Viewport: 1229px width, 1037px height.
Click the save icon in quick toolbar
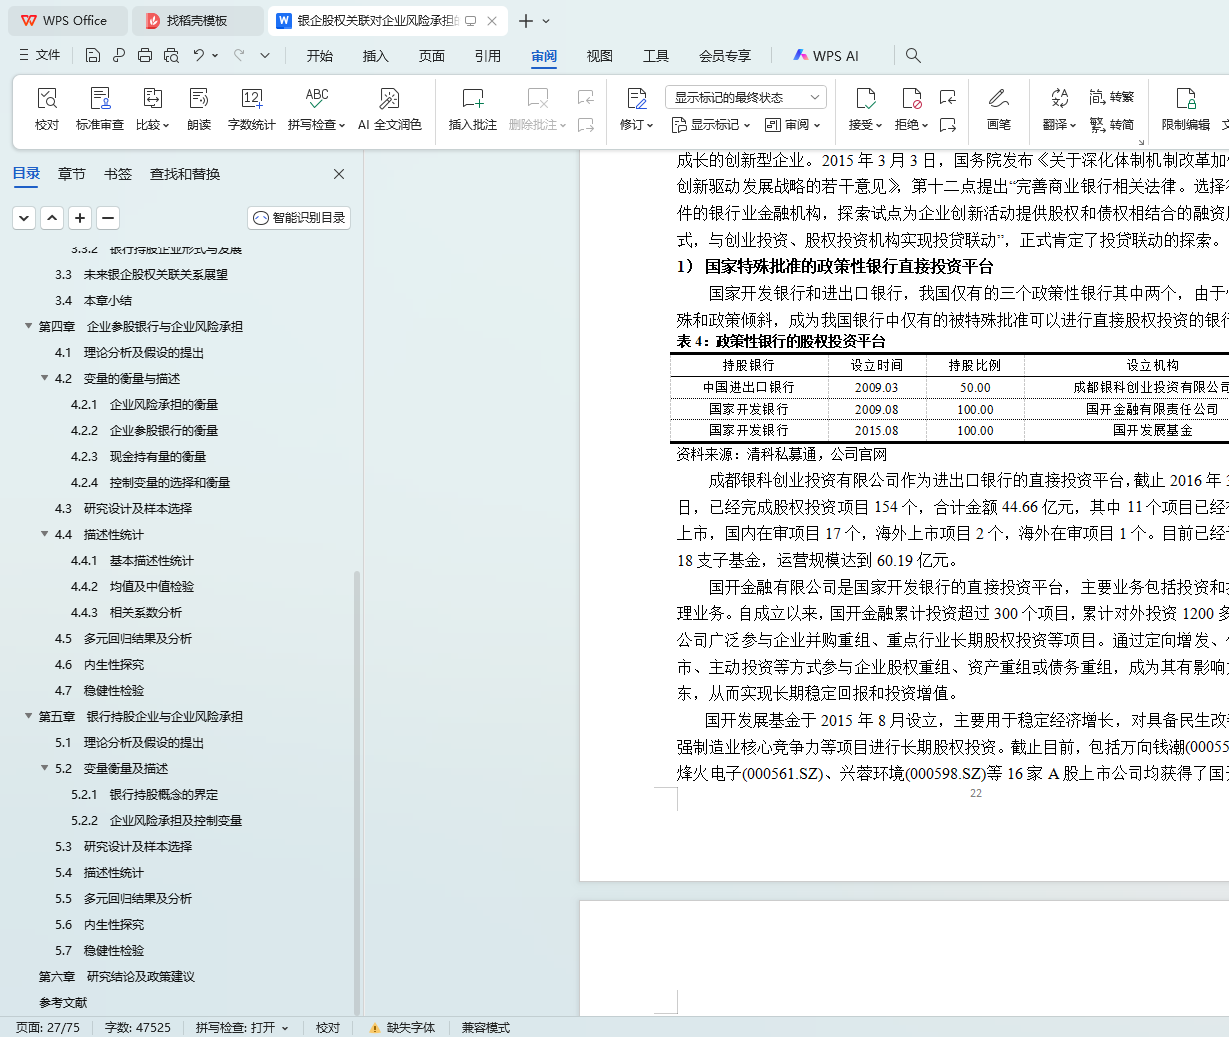tap(93, 56)
